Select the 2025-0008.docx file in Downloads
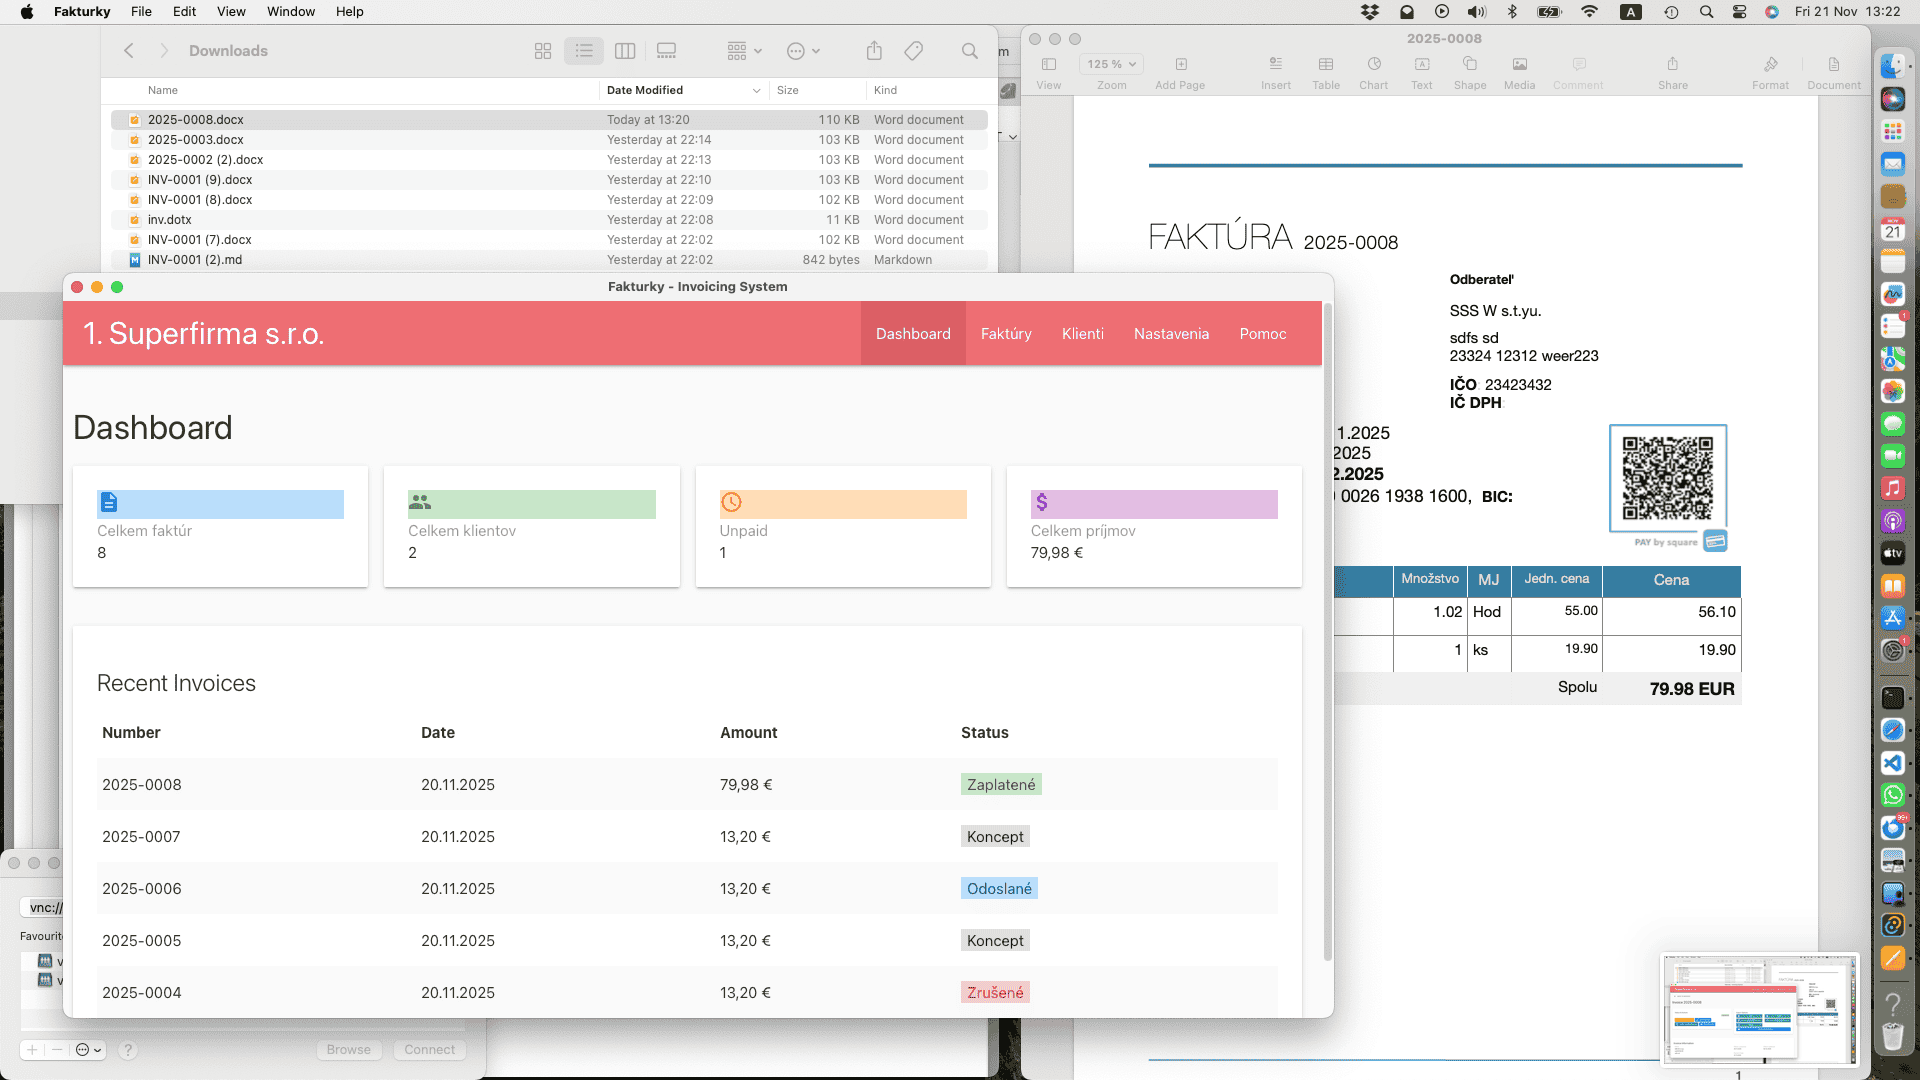 coord(196,119)
